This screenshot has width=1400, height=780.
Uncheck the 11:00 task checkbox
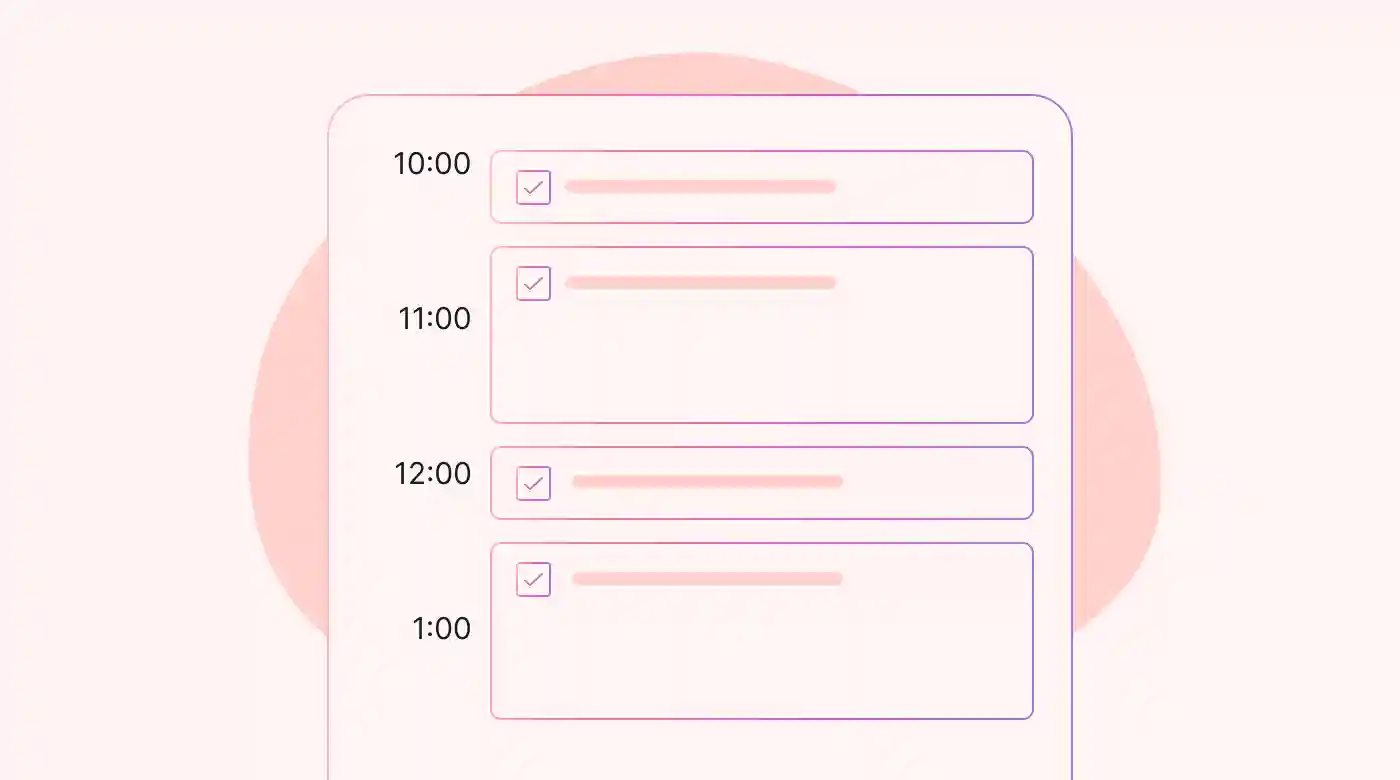(x=533, y=283)
